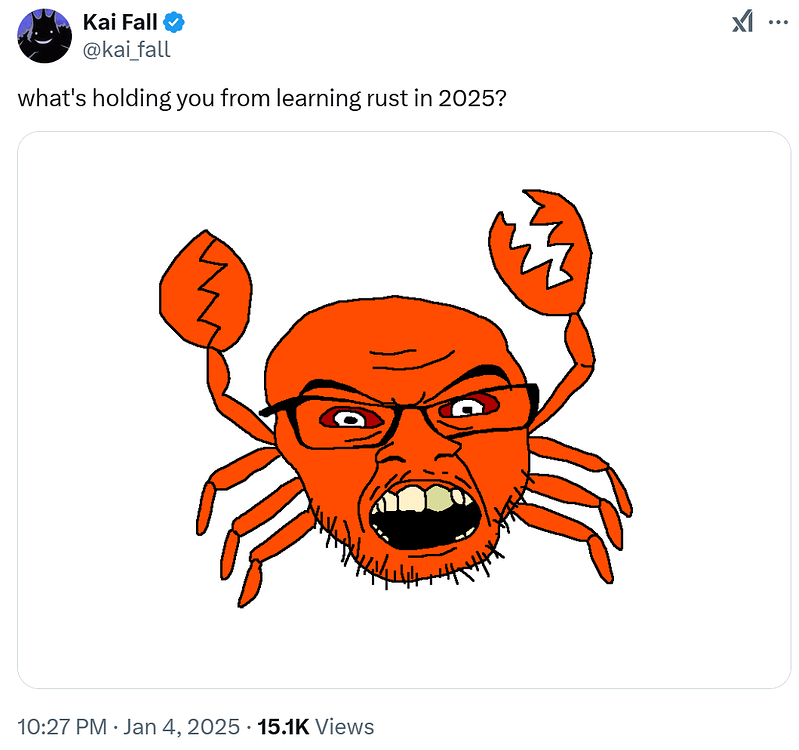Click the left lens of the crab's glasses
The image size is (799, 750).
345,420
